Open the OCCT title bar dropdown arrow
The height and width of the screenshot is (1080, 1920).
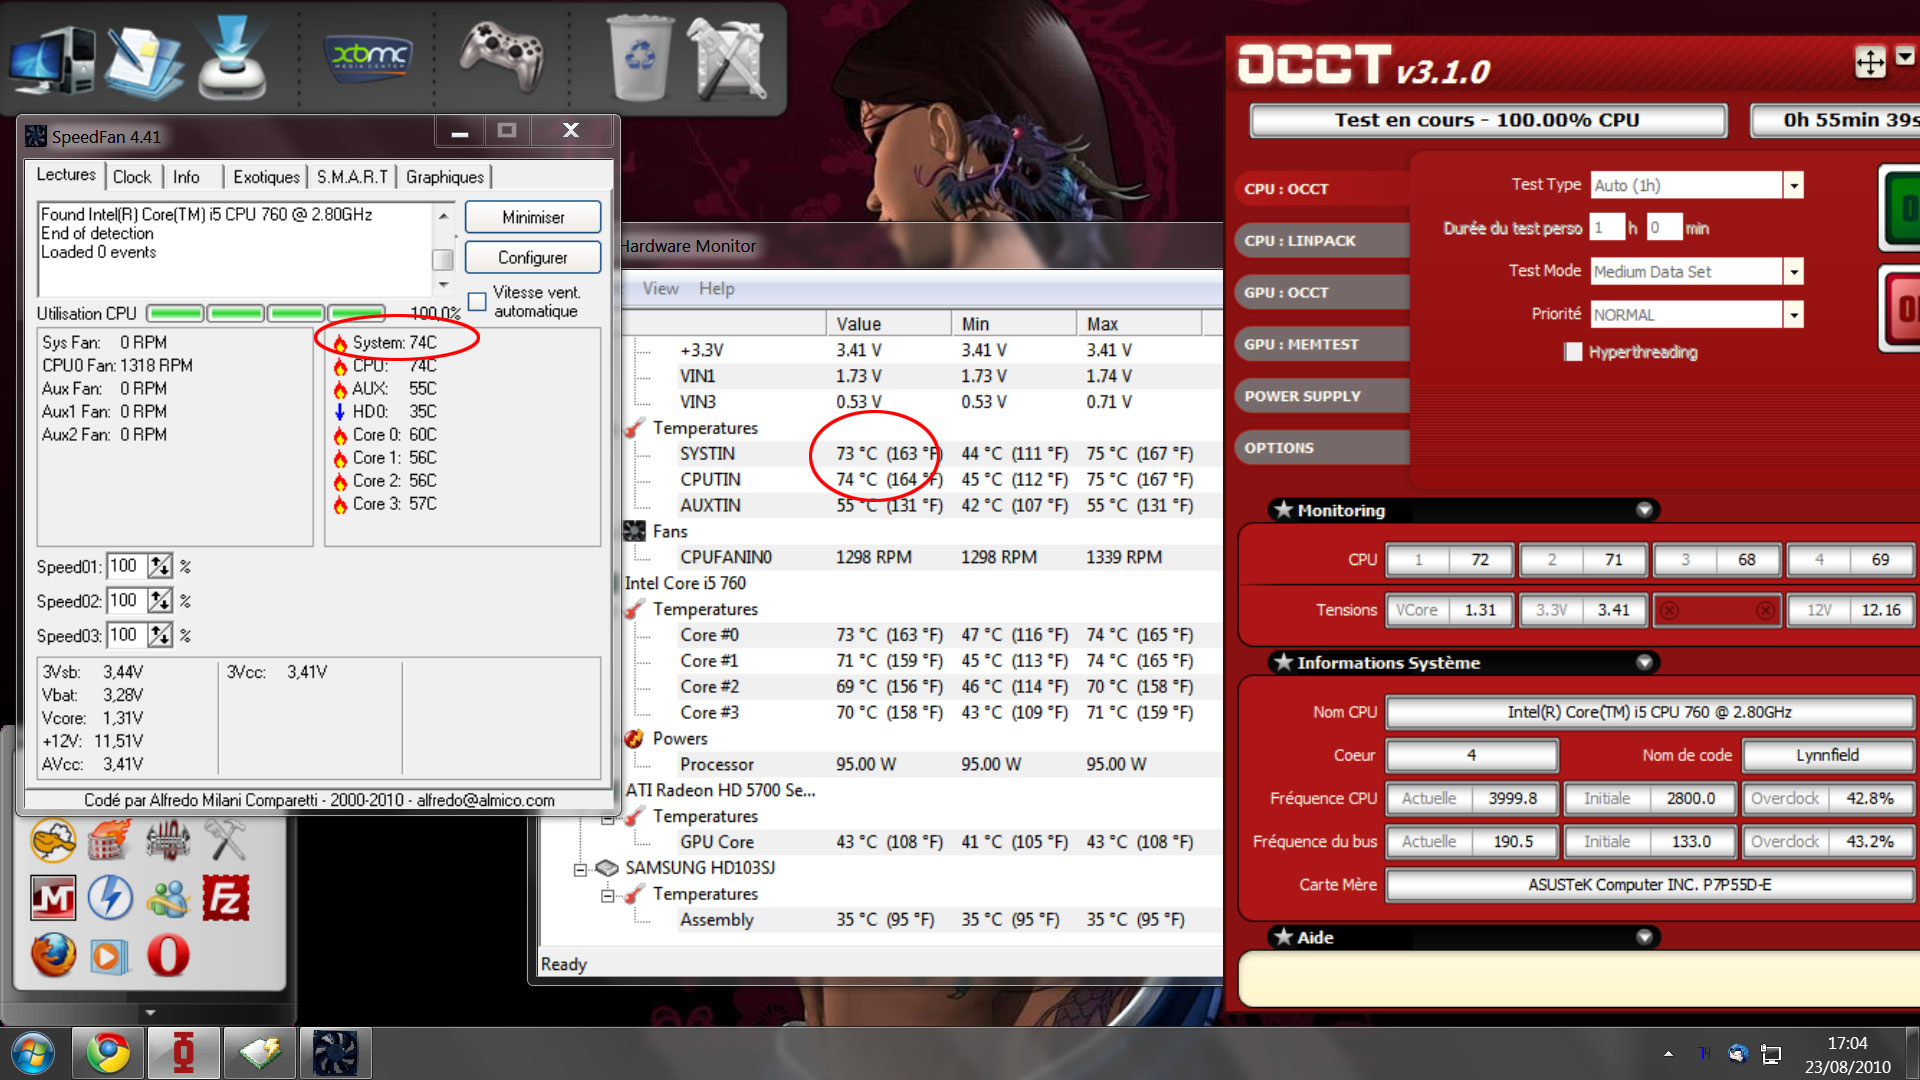[x=1905, y=58]
